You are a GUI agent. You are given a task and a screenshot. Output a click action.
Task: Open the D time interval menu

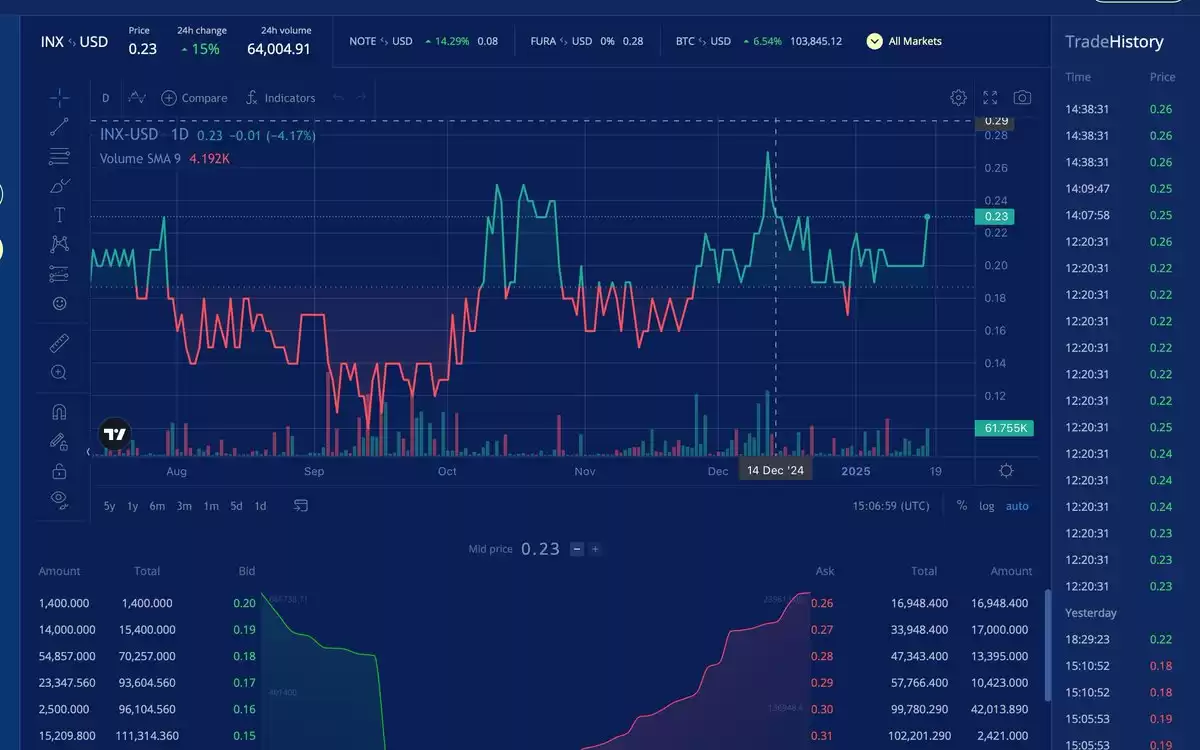[106, 98]
